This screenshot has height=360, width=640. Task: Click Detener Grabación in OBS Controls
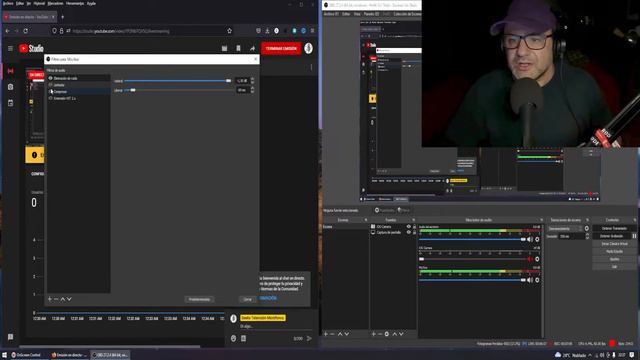point(612,236)
